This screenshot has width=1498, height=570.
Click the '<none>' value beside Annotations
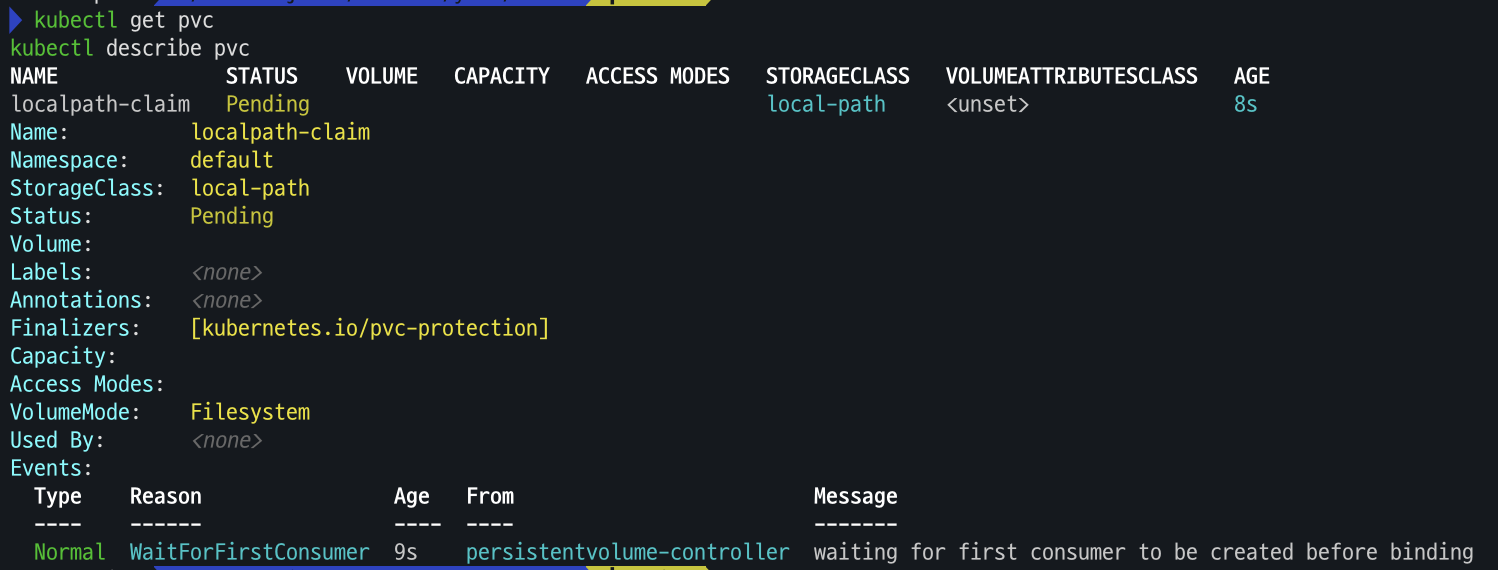(226, 300)
